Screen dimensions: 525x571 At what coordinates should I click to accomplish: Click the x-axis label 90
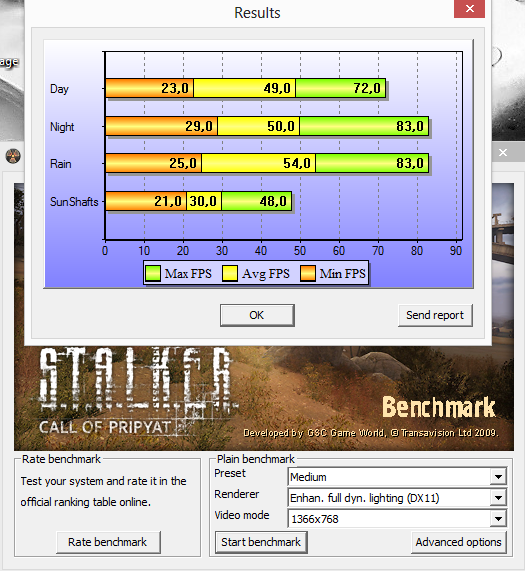[x=455, y=251]
